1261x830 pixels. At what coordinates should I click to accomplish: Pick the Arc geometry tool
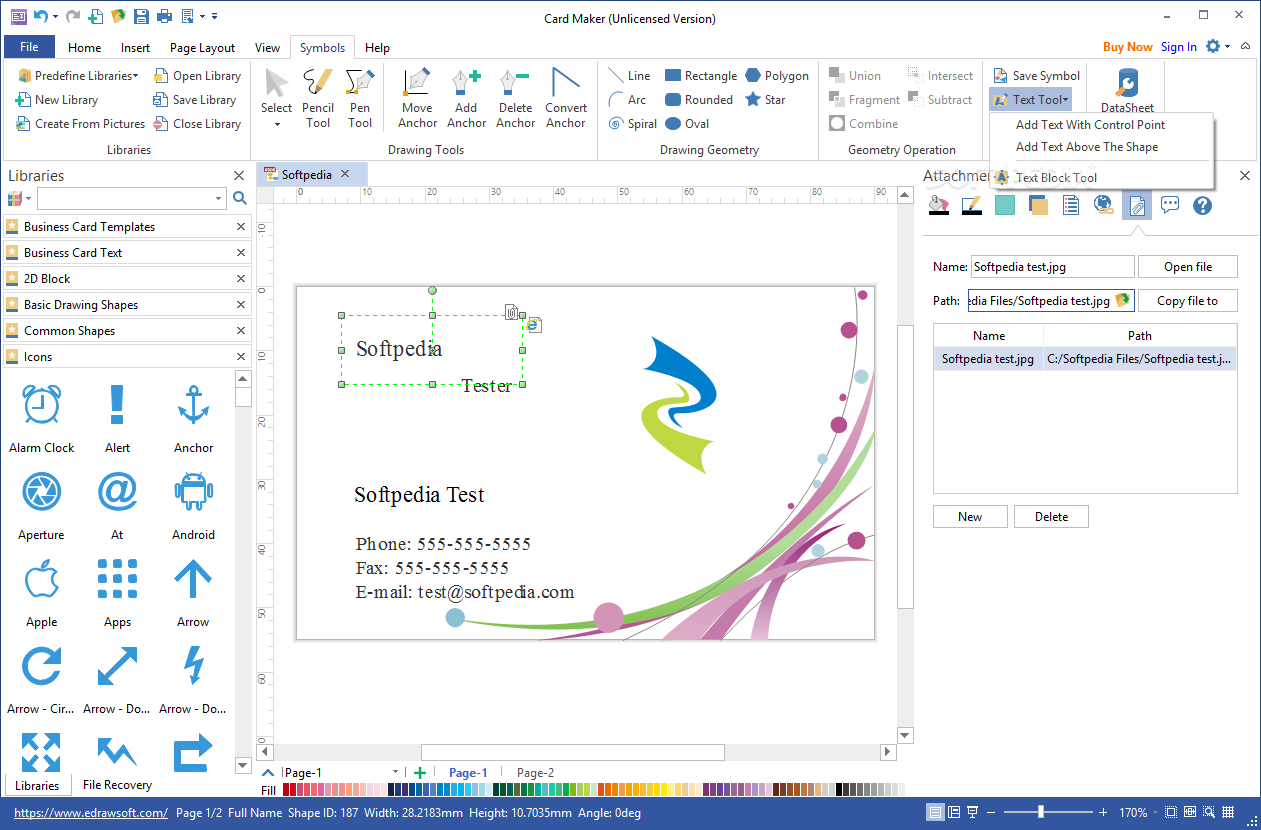[628, 100]
